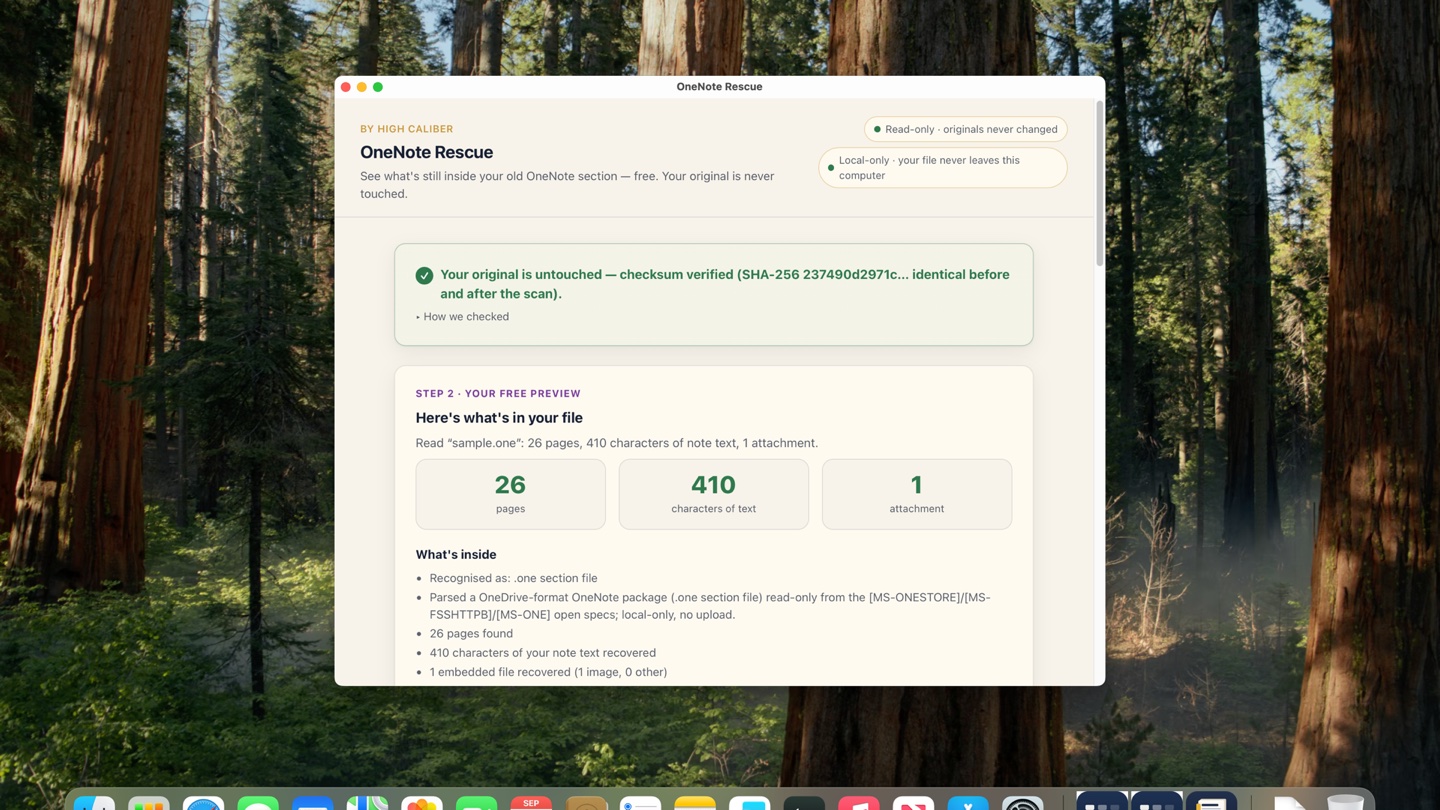Click the Parsed a OneDrive-format OneNote package line
This screenshot has height=810, width=1440.
coord(710,606)
